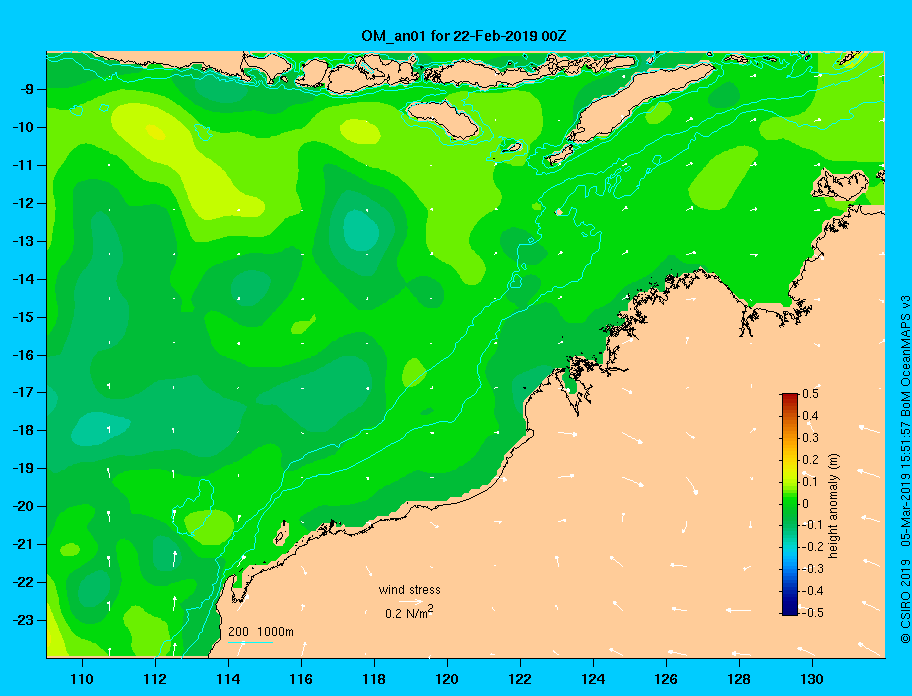Click the -0.3 label on the colorbar
Viewport: 912px width, 696px height.
pos(813,569)
